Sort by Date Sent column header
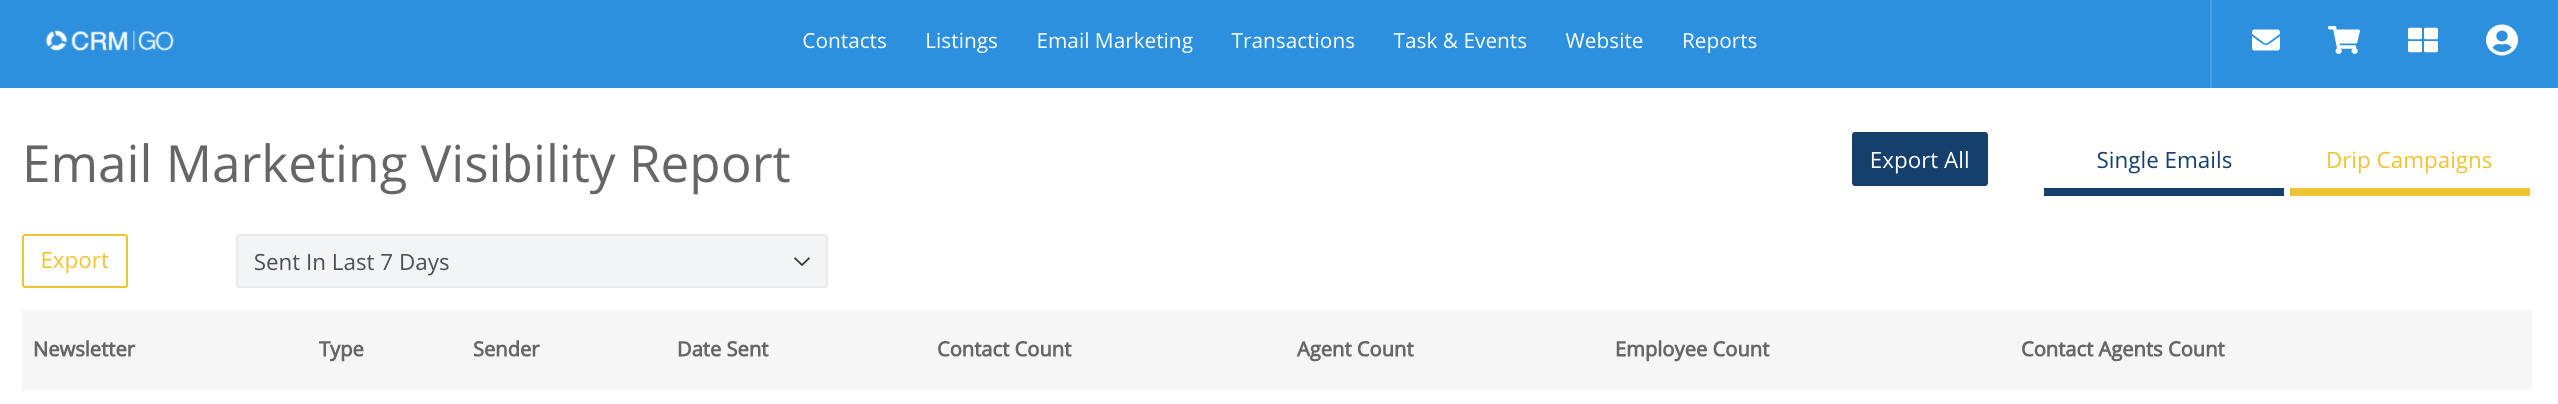 [x=722, y=349]
